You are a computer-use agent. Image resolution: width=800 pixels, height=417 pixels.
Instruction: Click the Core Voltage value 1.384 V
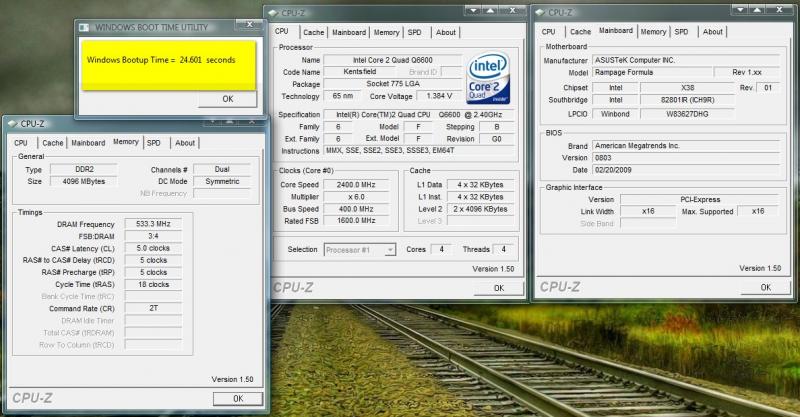pos(439,96)
